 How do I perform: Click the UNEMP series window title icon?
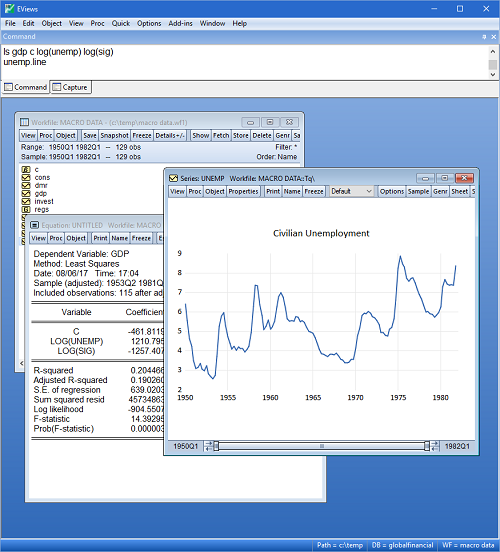173,178
